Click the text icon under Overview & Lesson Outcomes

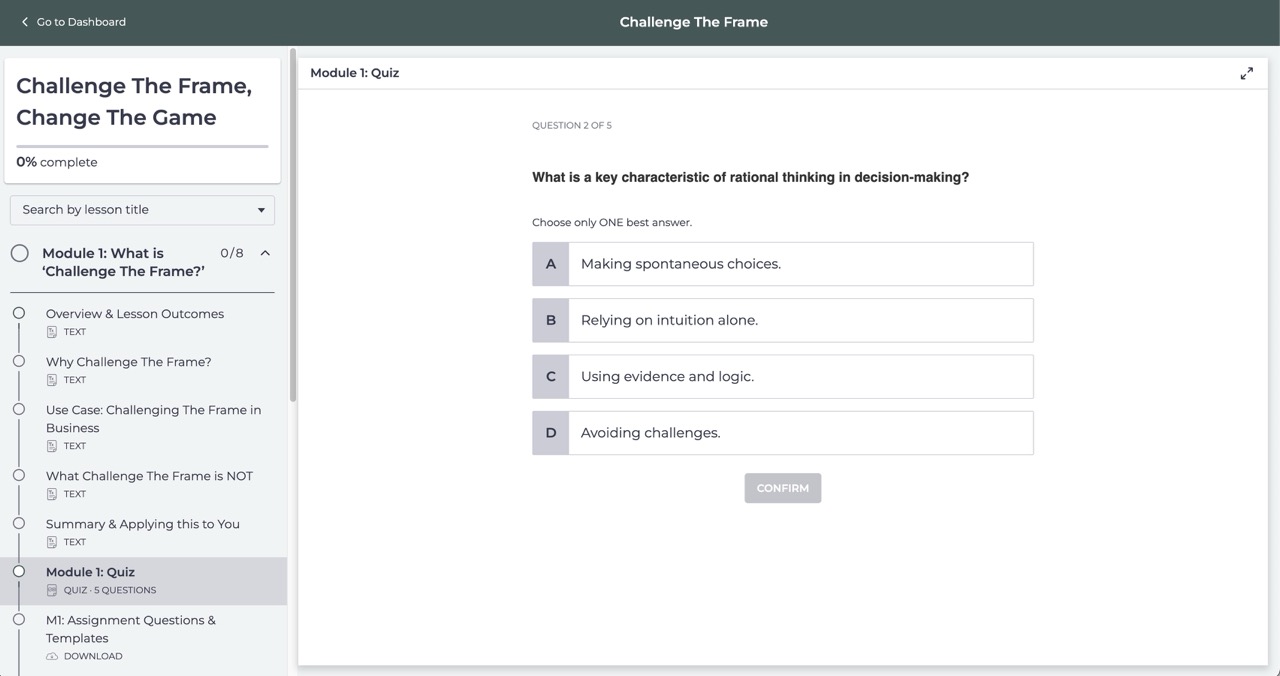click(x=52, y=332)
